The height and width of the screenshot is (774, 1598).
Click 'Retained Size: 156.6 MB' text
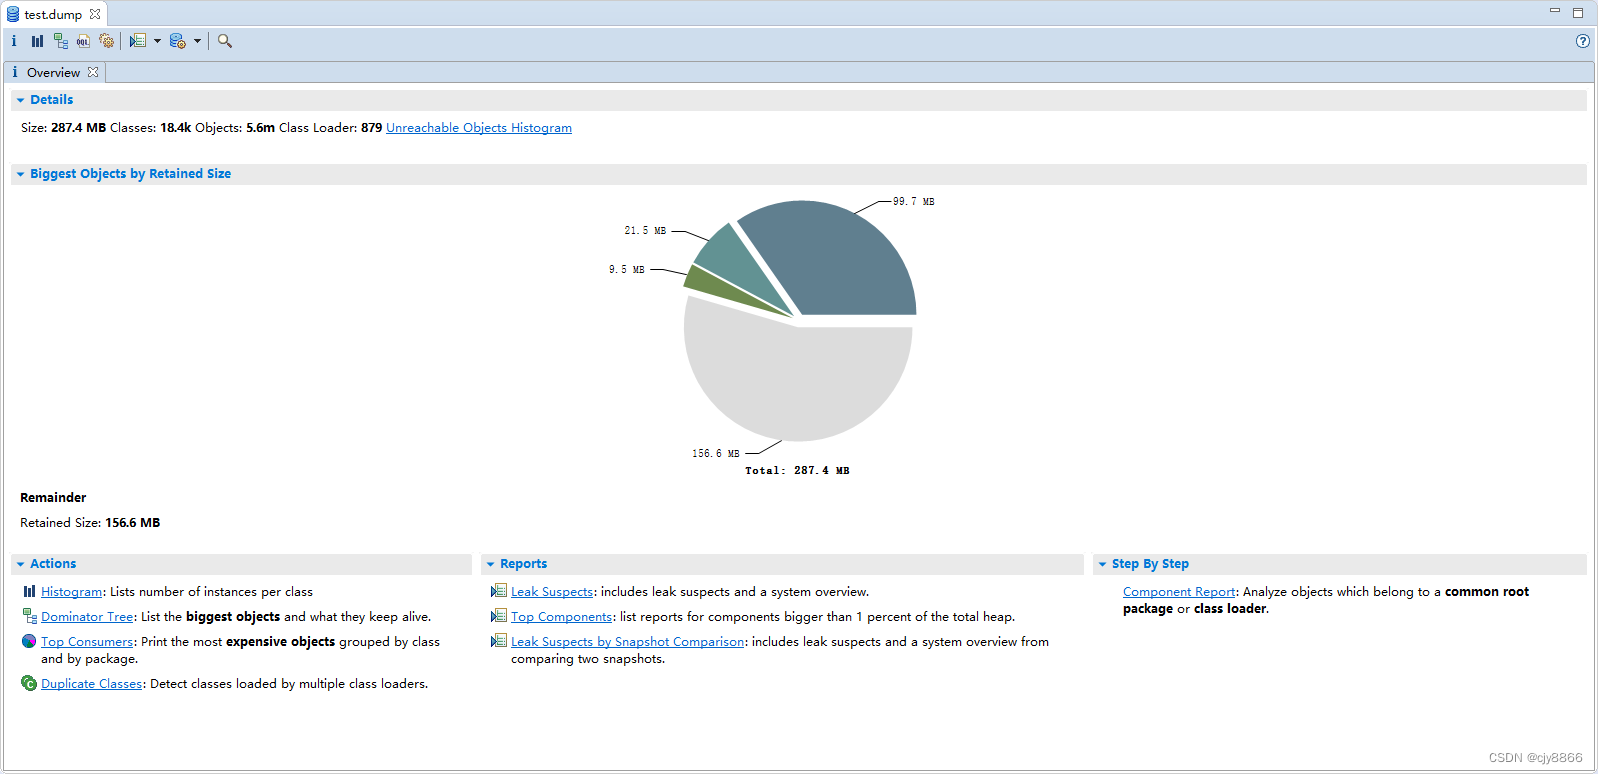[x=90, y=523]
